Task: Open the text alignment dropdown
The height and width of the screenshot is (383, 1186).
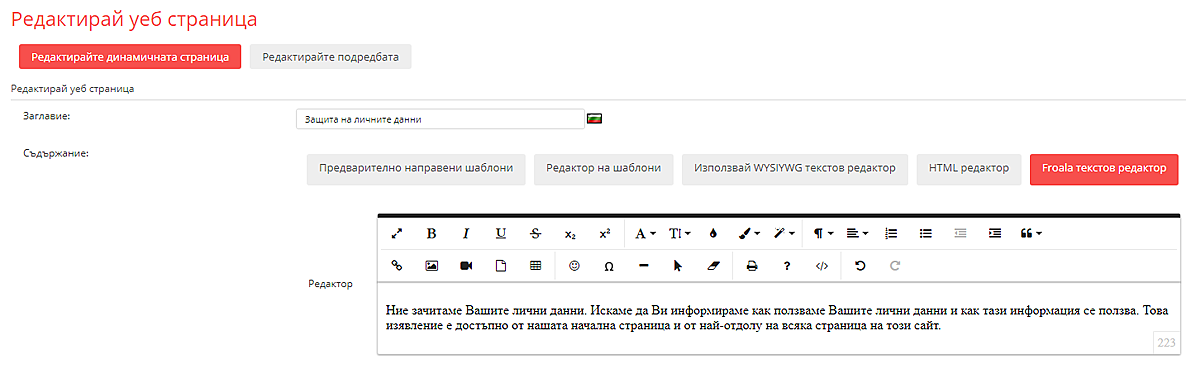Action: point(857,234)
